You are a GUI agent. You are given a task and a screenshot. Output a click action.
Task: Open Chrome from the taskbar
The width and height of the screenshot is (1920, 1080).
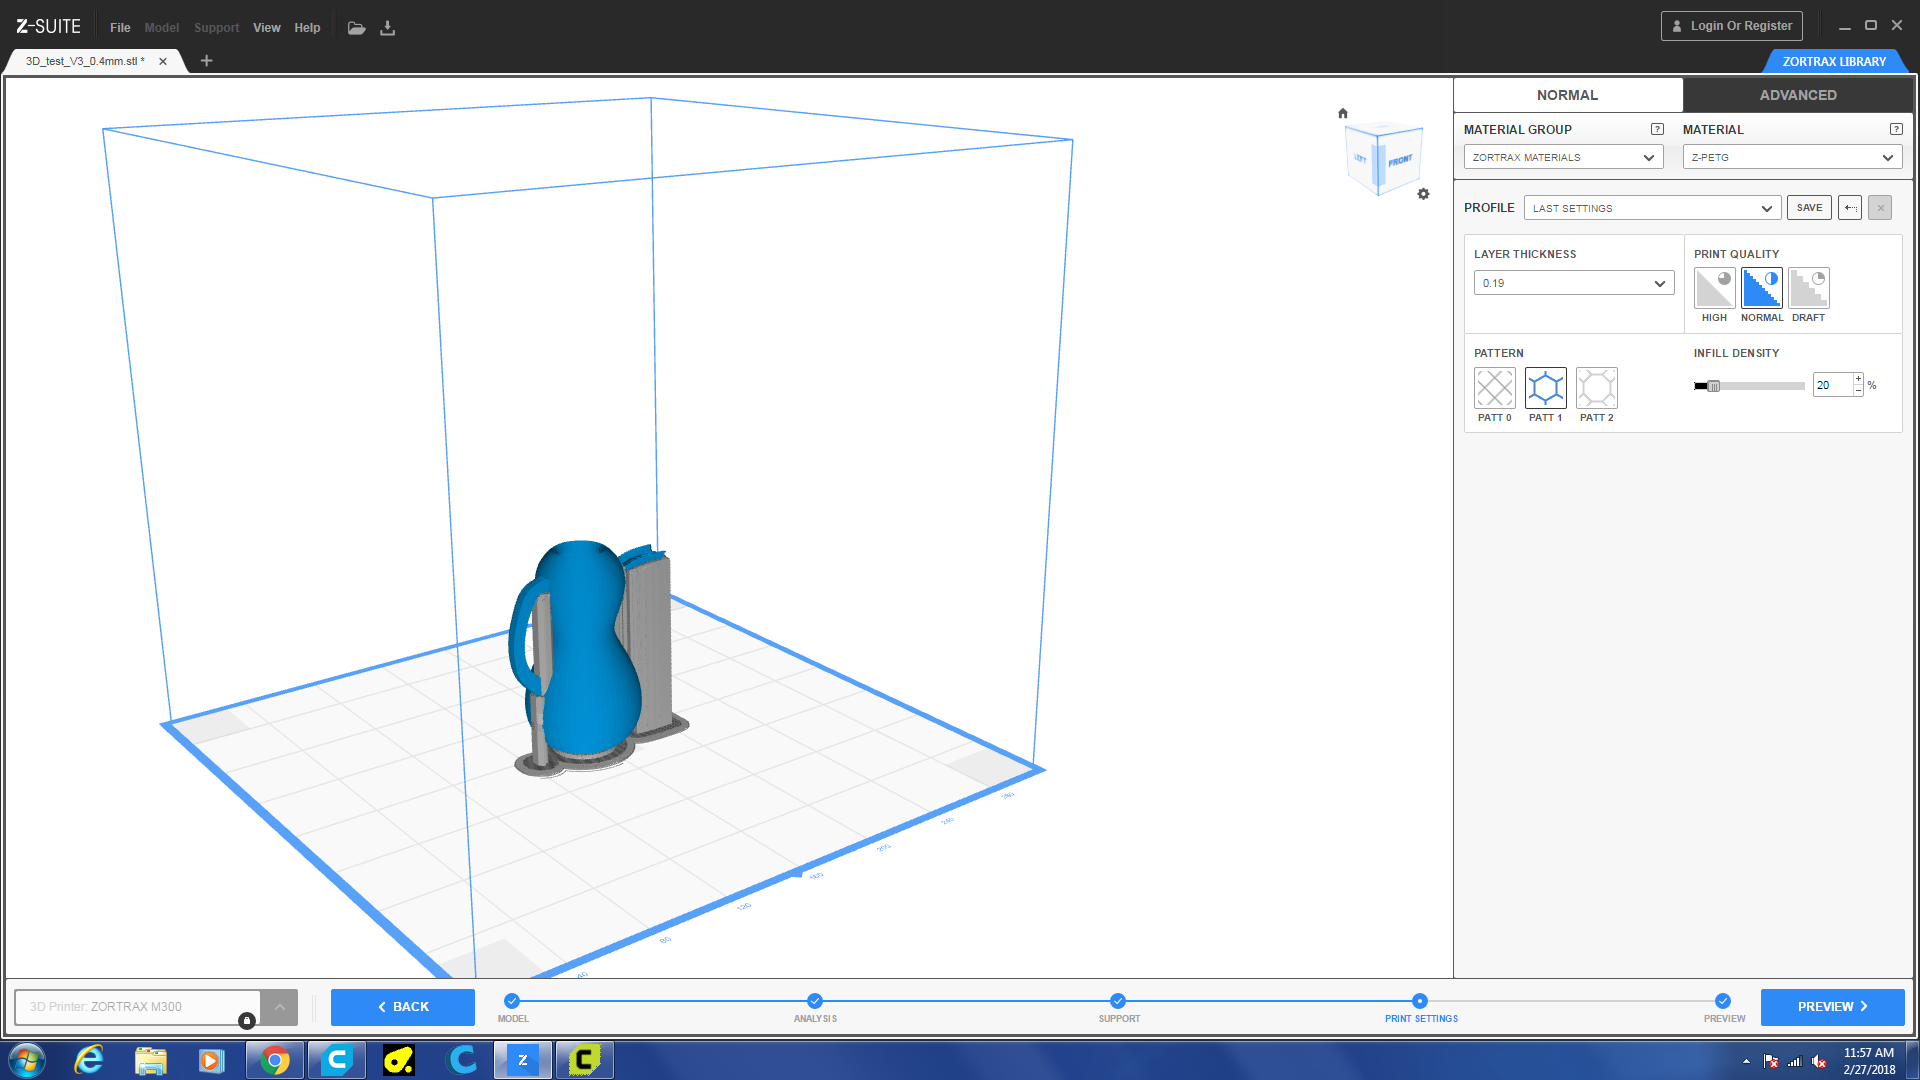274,1060
